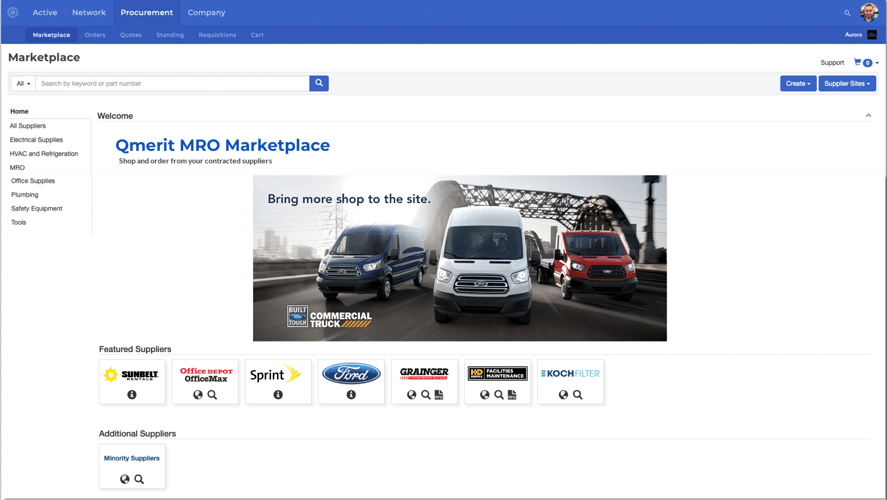This screenshot has width=887, height=500.
Task: Switch to the Quotes tab
Action: [131, 35]
